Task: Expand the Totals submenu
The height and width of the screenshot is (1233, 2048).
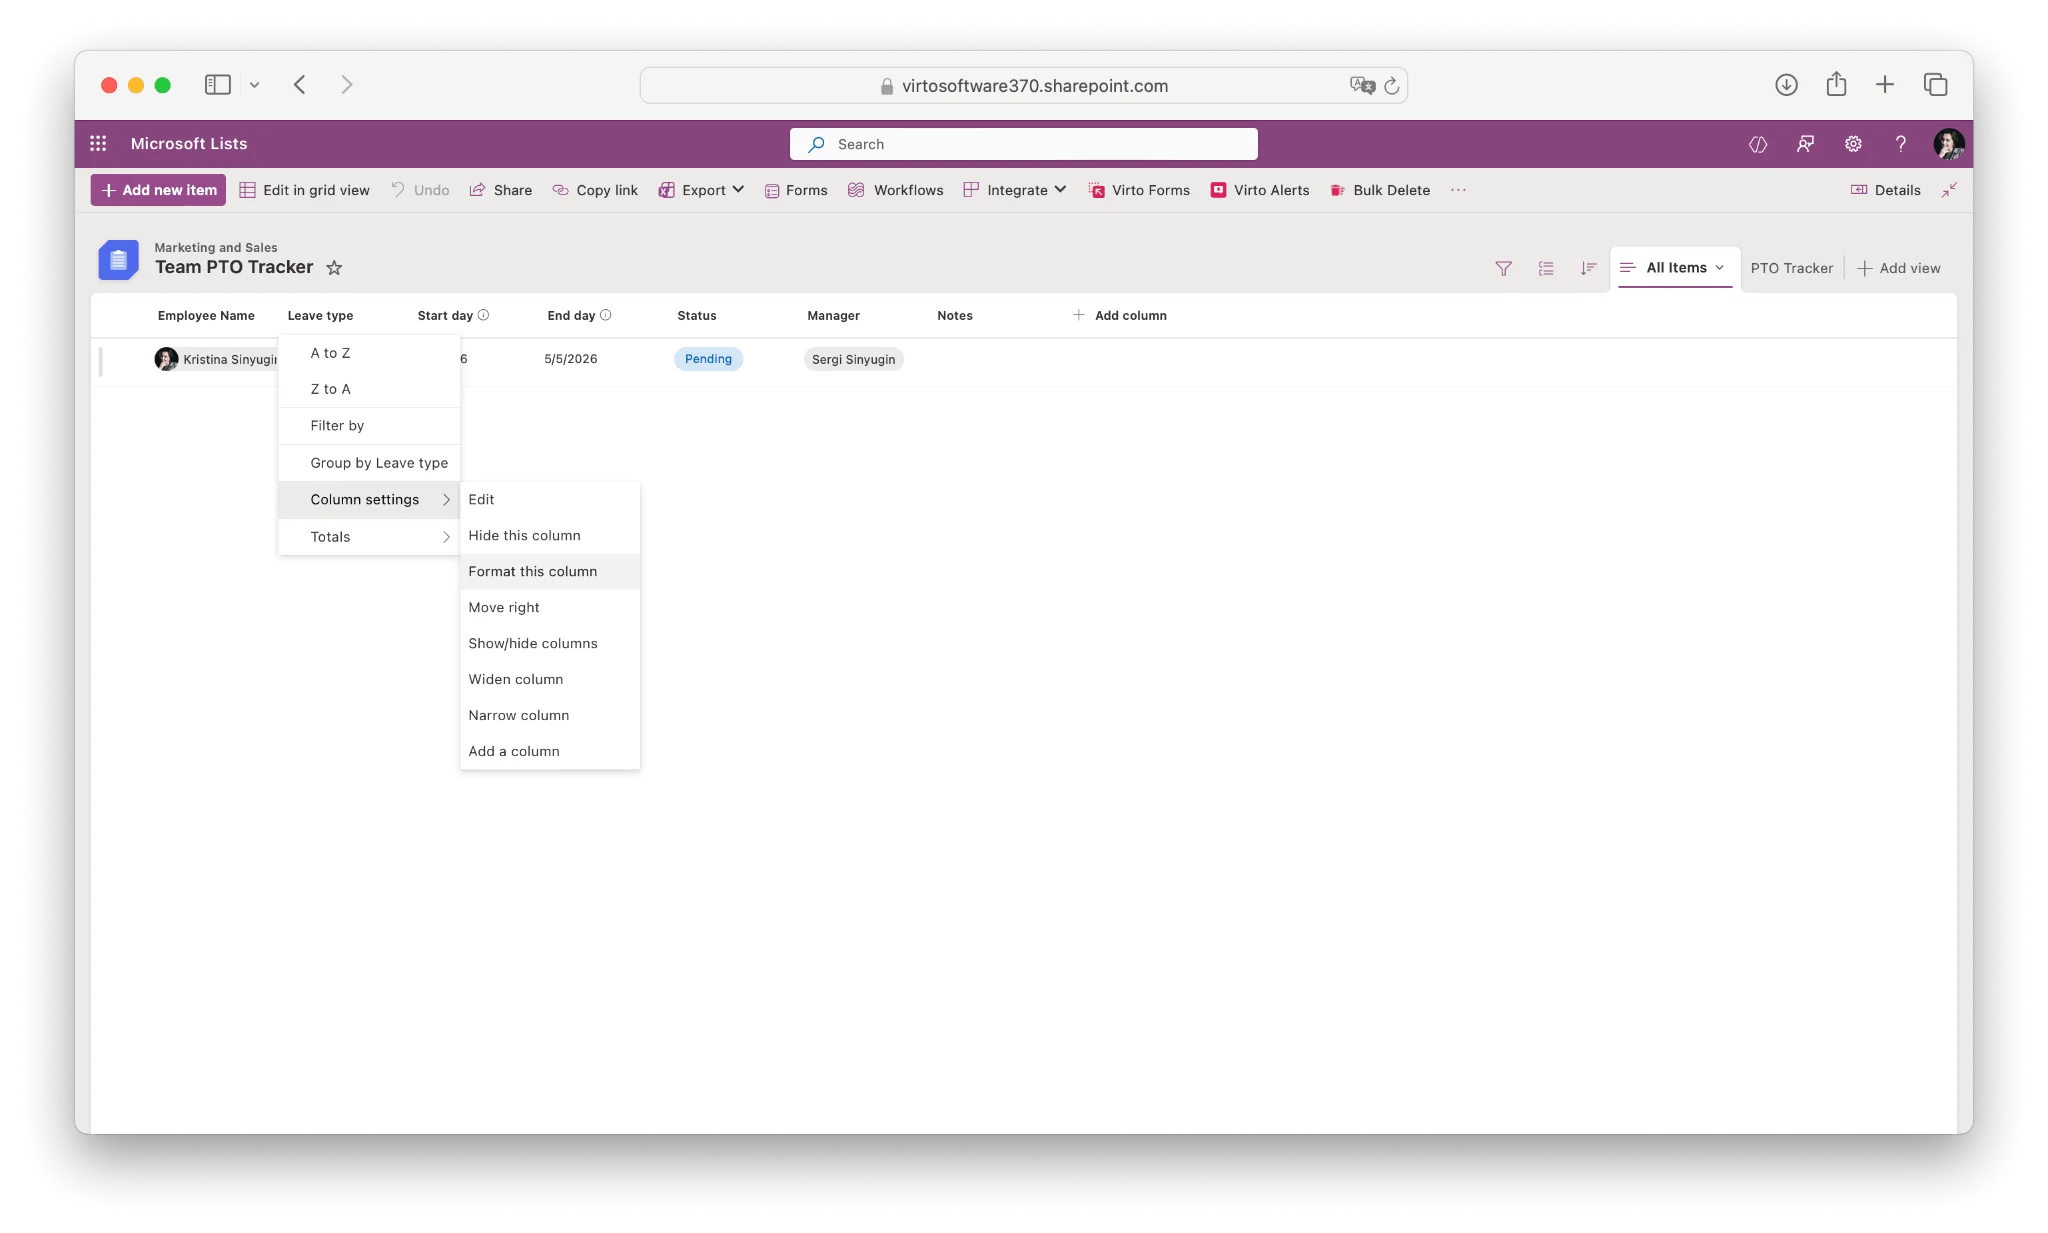Action: click(369, 537)
